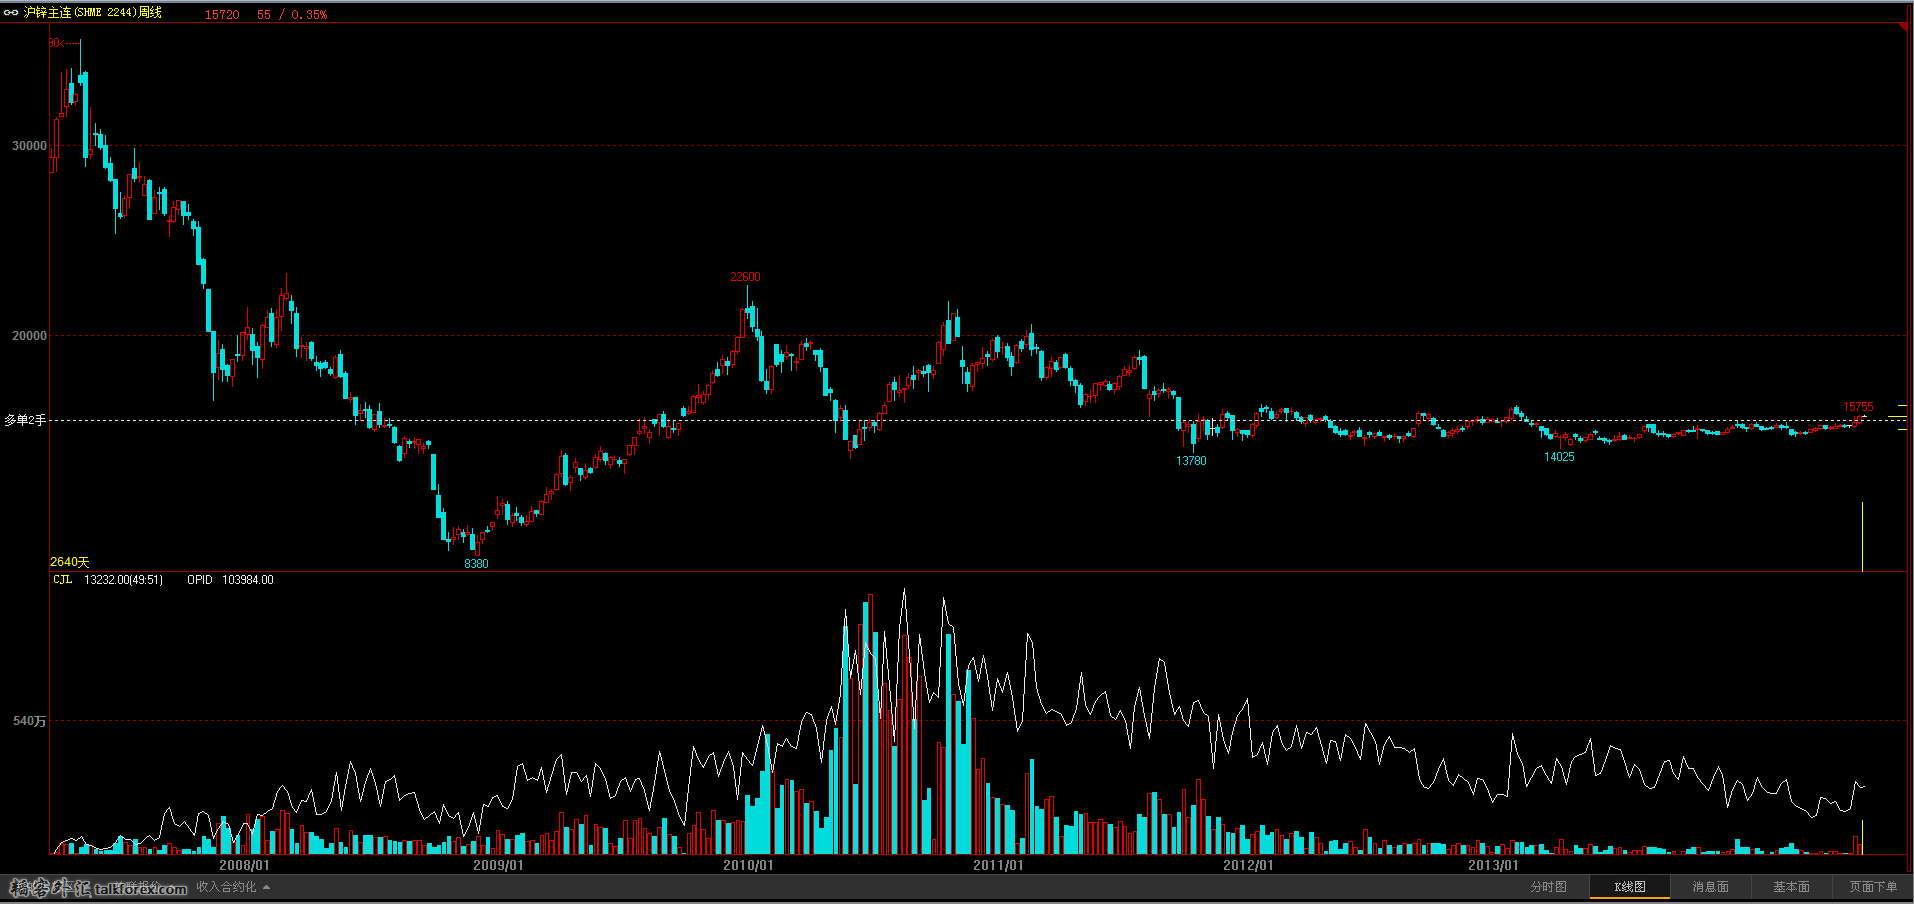This screenshot has height=904, width=1914.
Task: Open the 消息面 tab
Action: [x=1710, y=887]
